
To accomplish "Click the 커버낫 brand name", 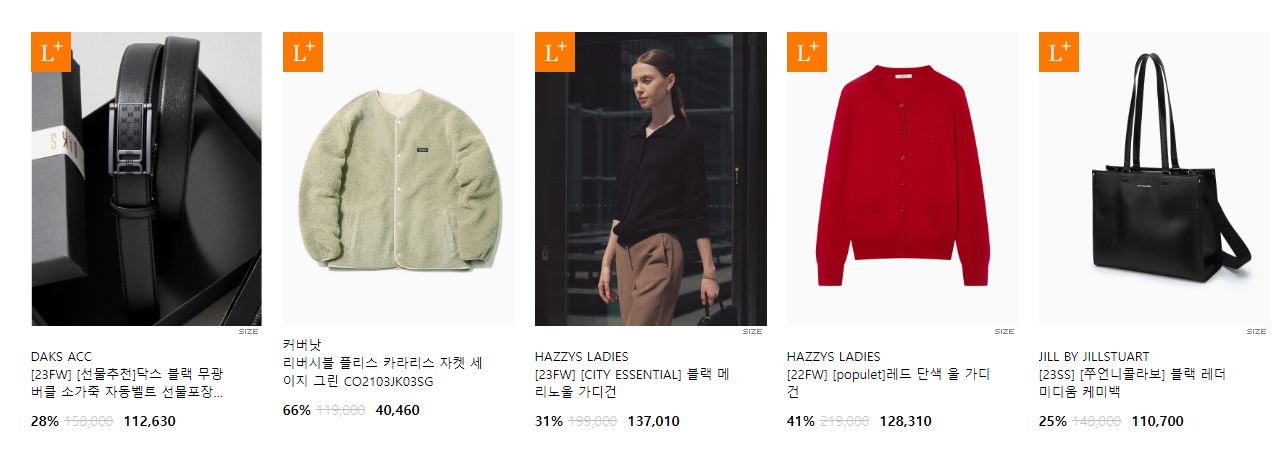I will (302, 345).
